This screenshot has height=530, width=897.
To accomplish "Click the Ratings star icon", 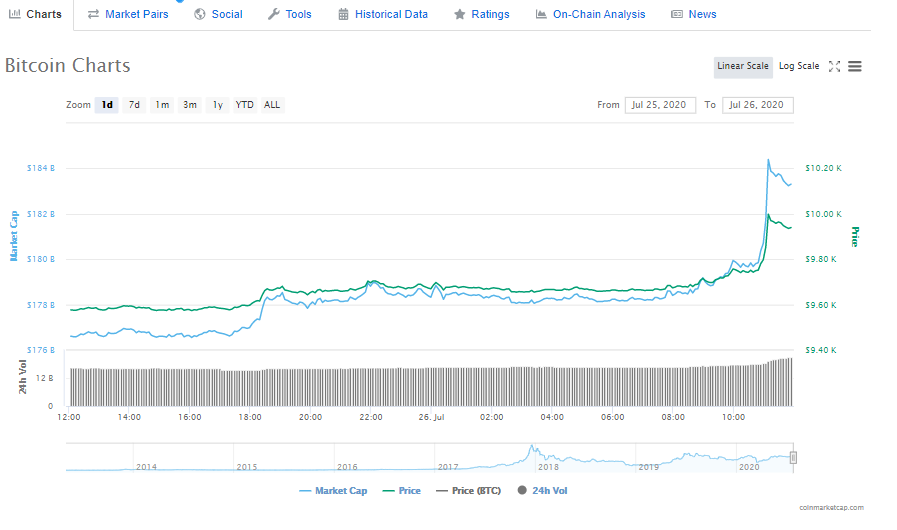I will coord(459,14).
